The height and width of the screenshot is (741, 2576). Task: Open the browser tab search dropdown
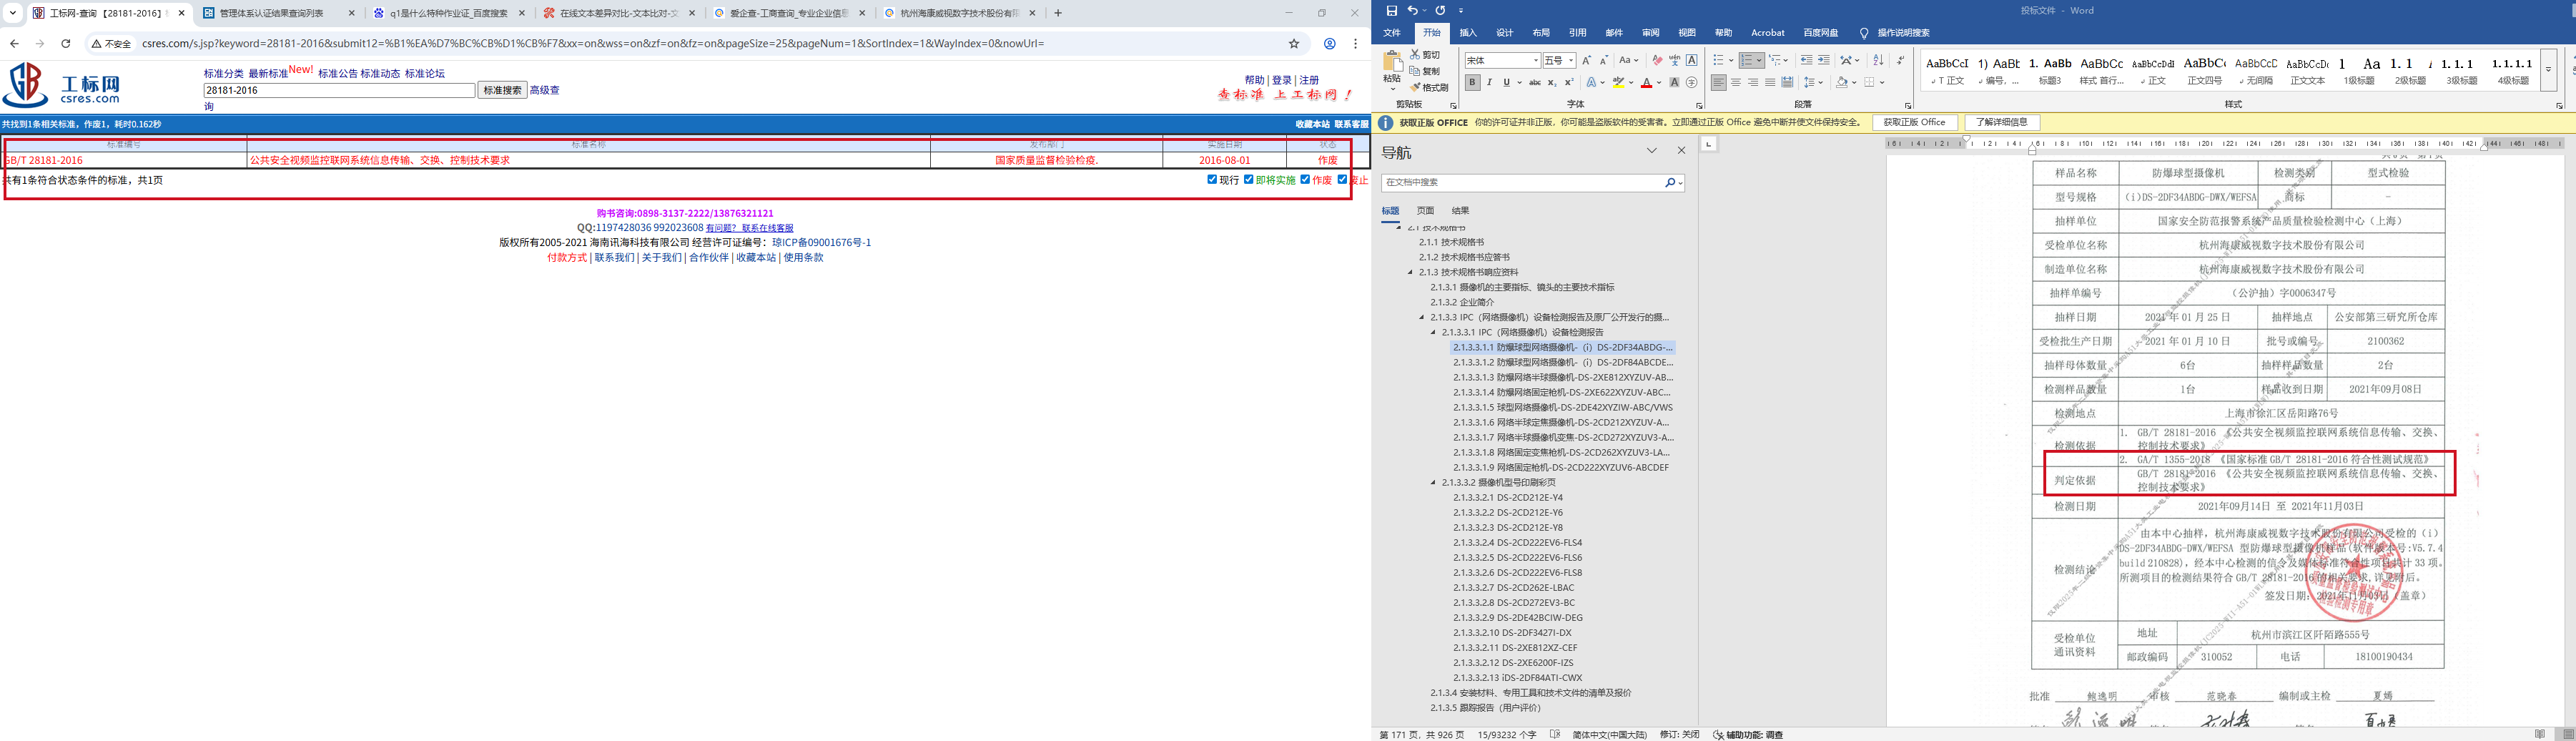13,13
